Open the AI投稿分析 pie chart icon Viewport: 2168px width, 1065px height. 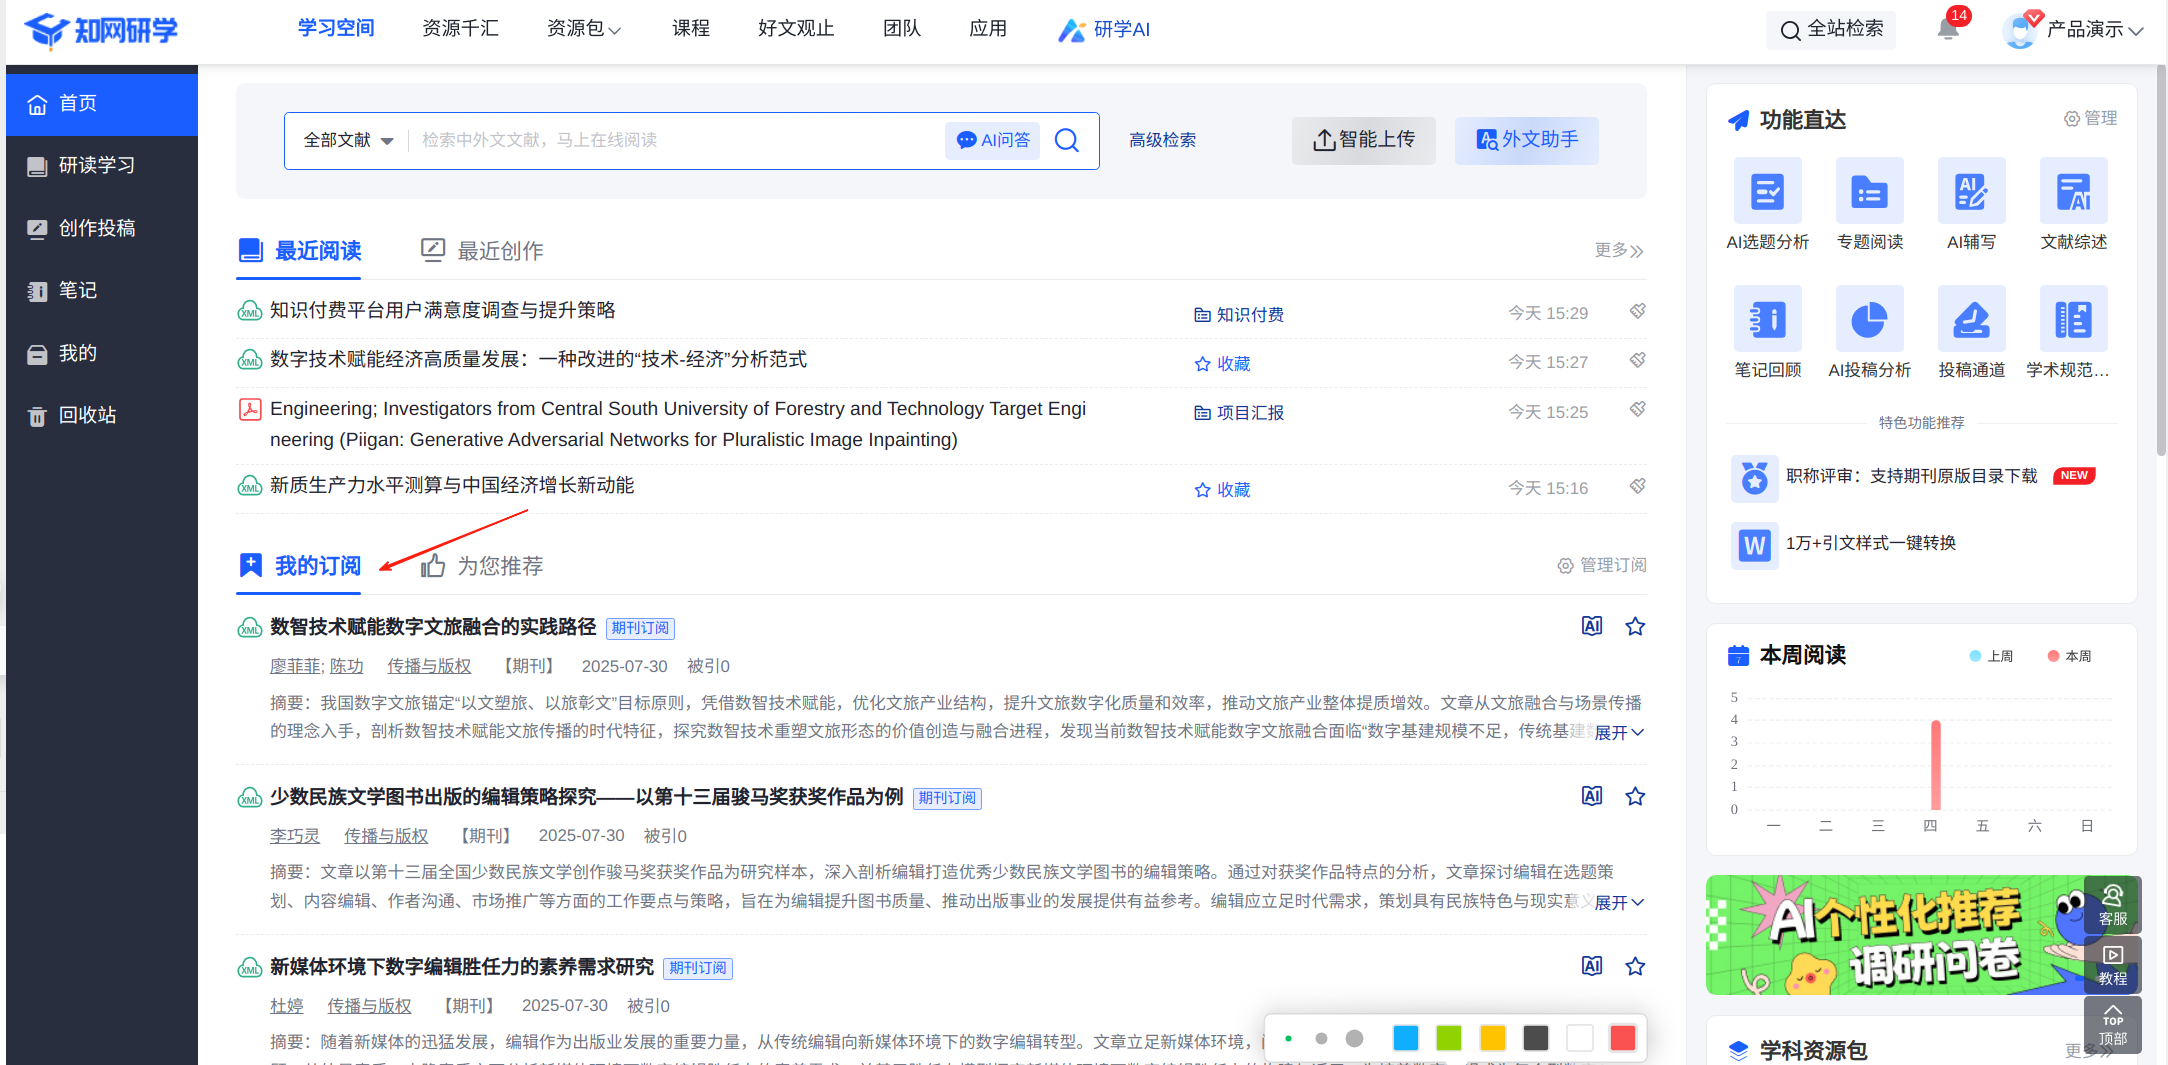1868,319
